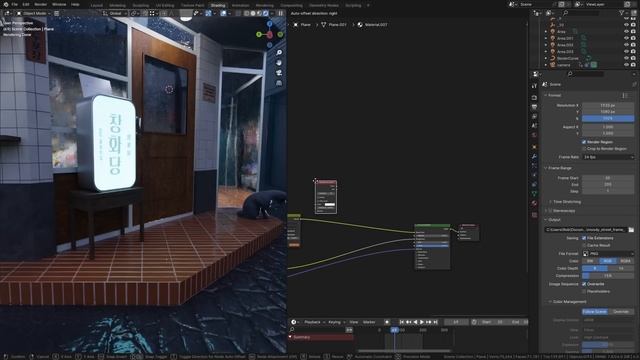Image resolution: width=640 pixels, height=360 pixels.
Task: Hide BezierCurve in viewport via eye icon
Action: click(x=626, y=58)
